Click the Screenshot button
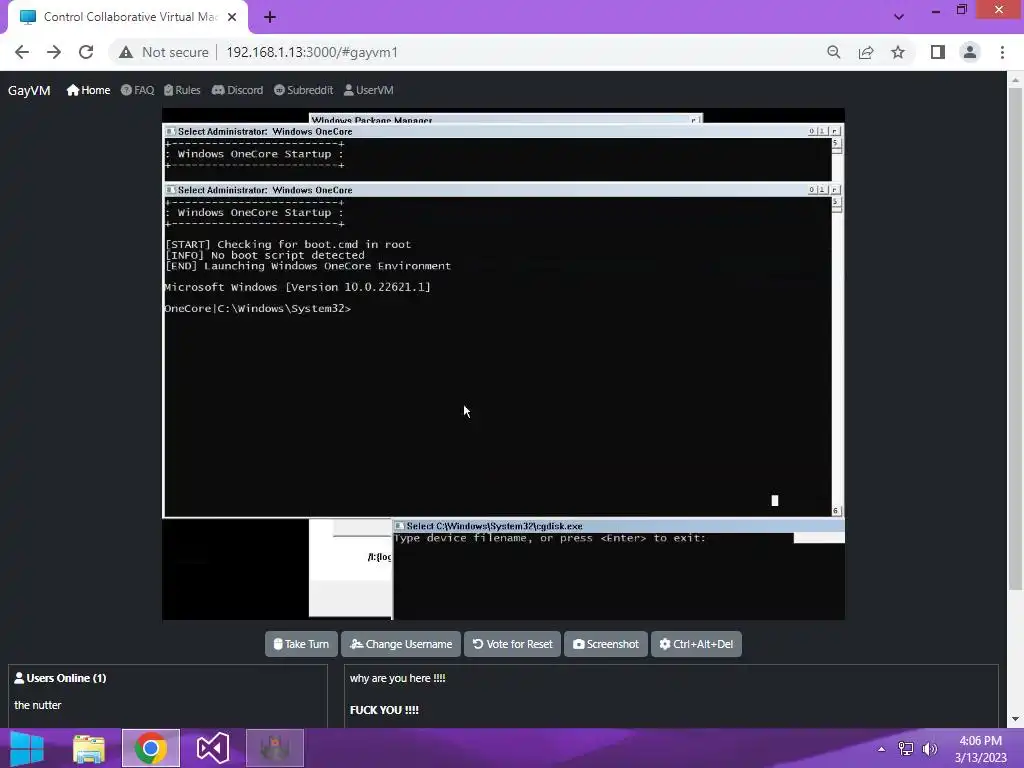The width and height of the screenshot is (1024, 768). pyautogui.click(x=605, y=644)
